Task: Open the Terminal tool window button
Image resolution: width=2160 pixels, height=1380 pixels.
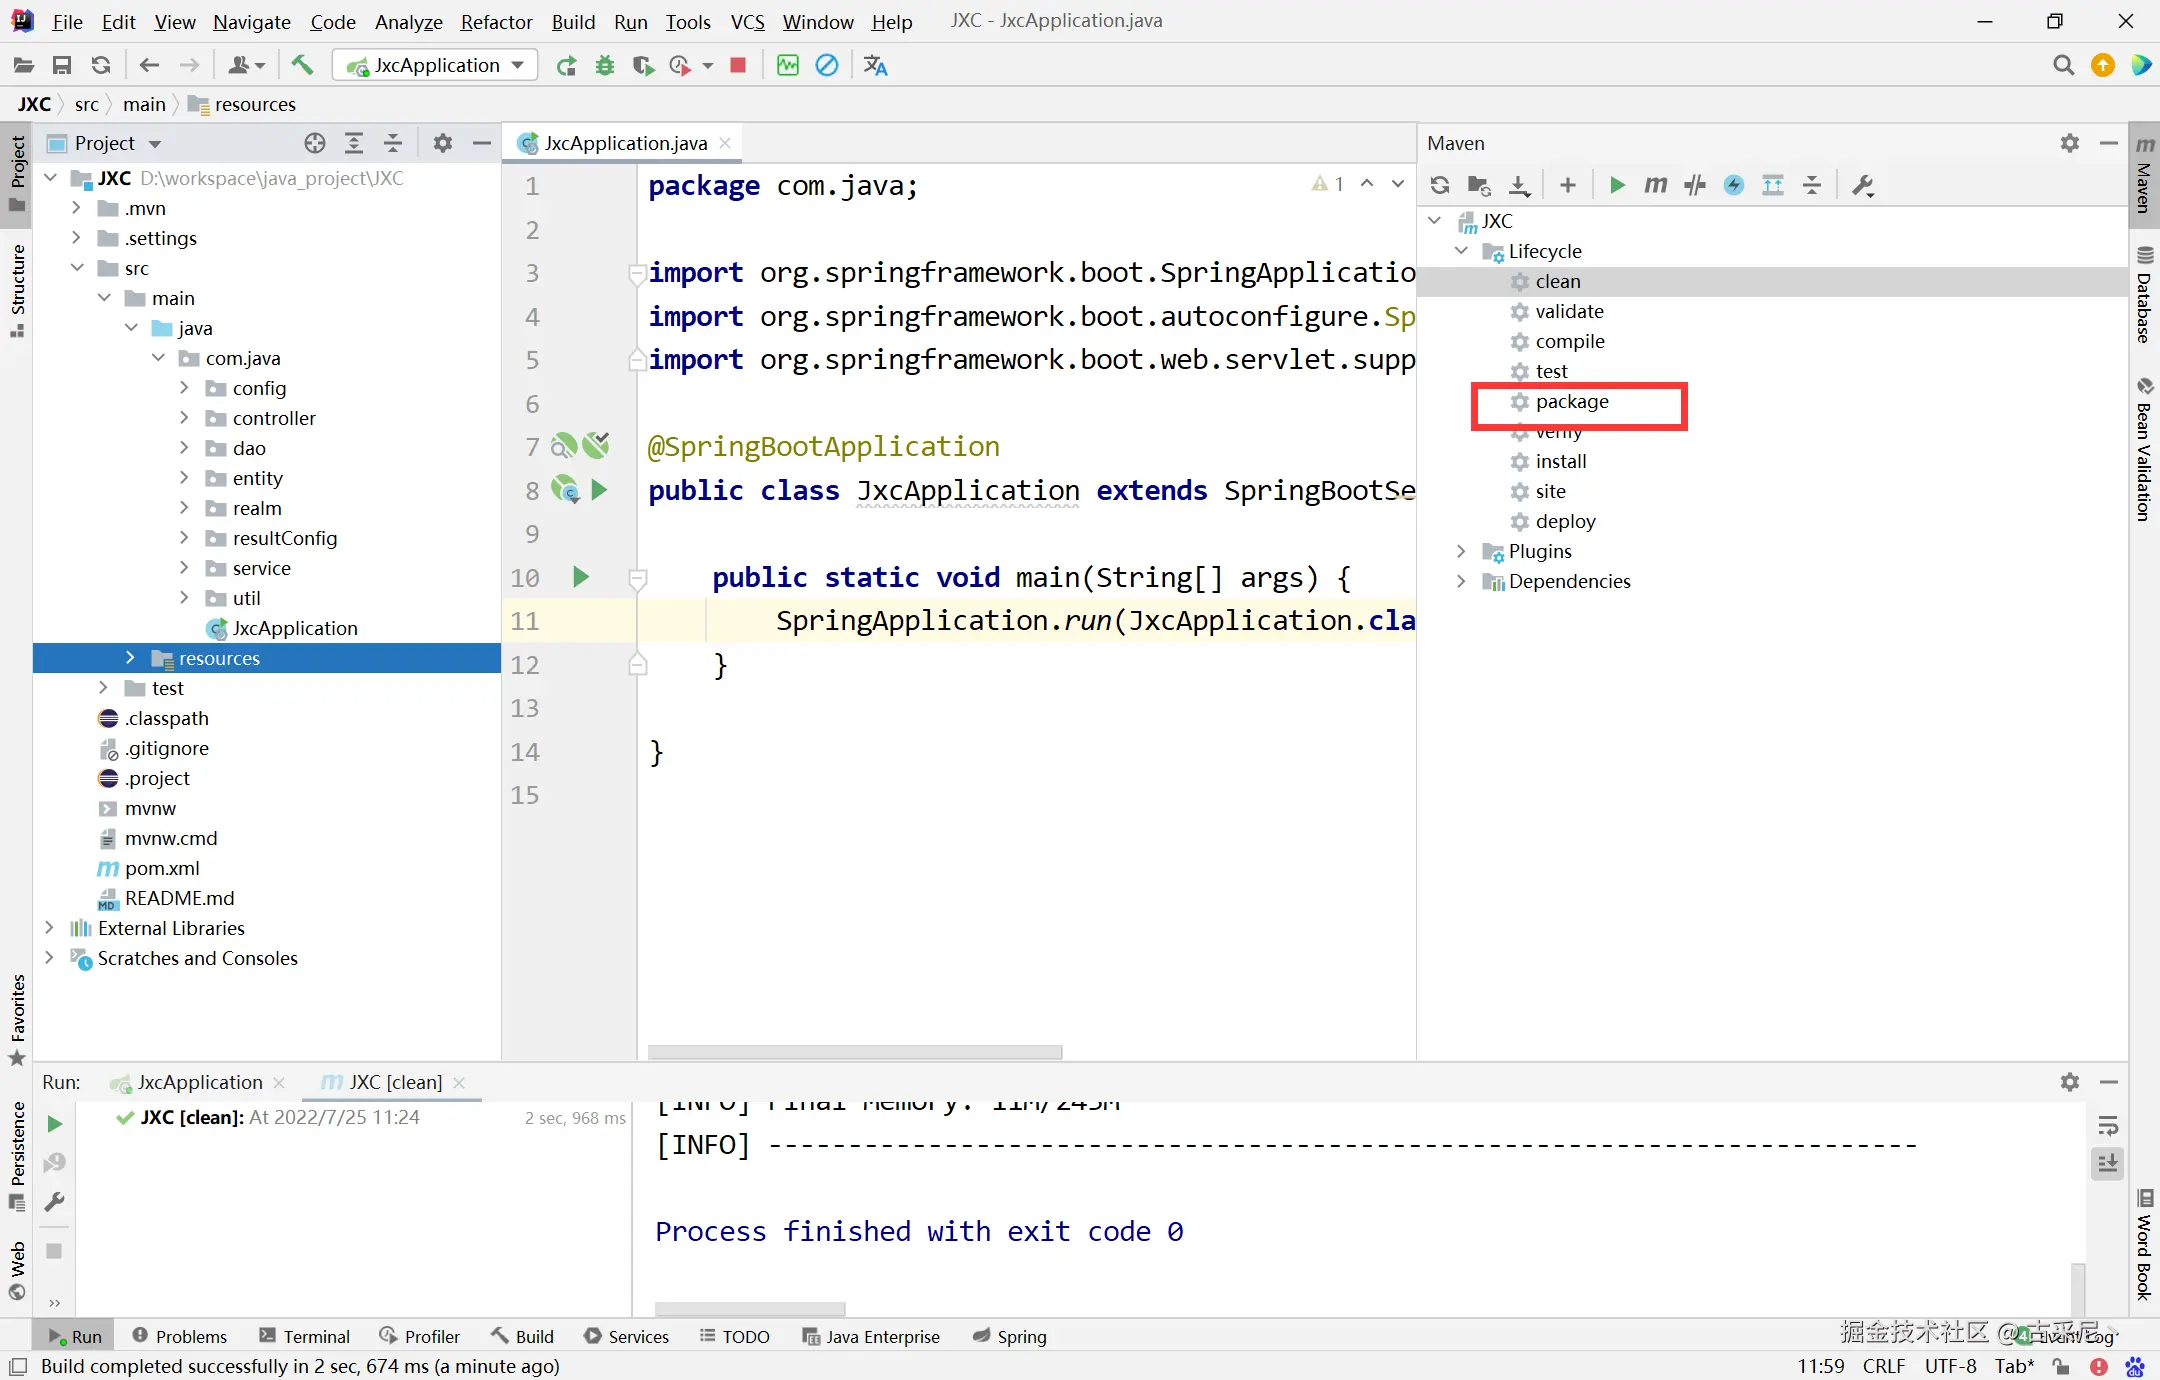Action: pos(305,1336)
